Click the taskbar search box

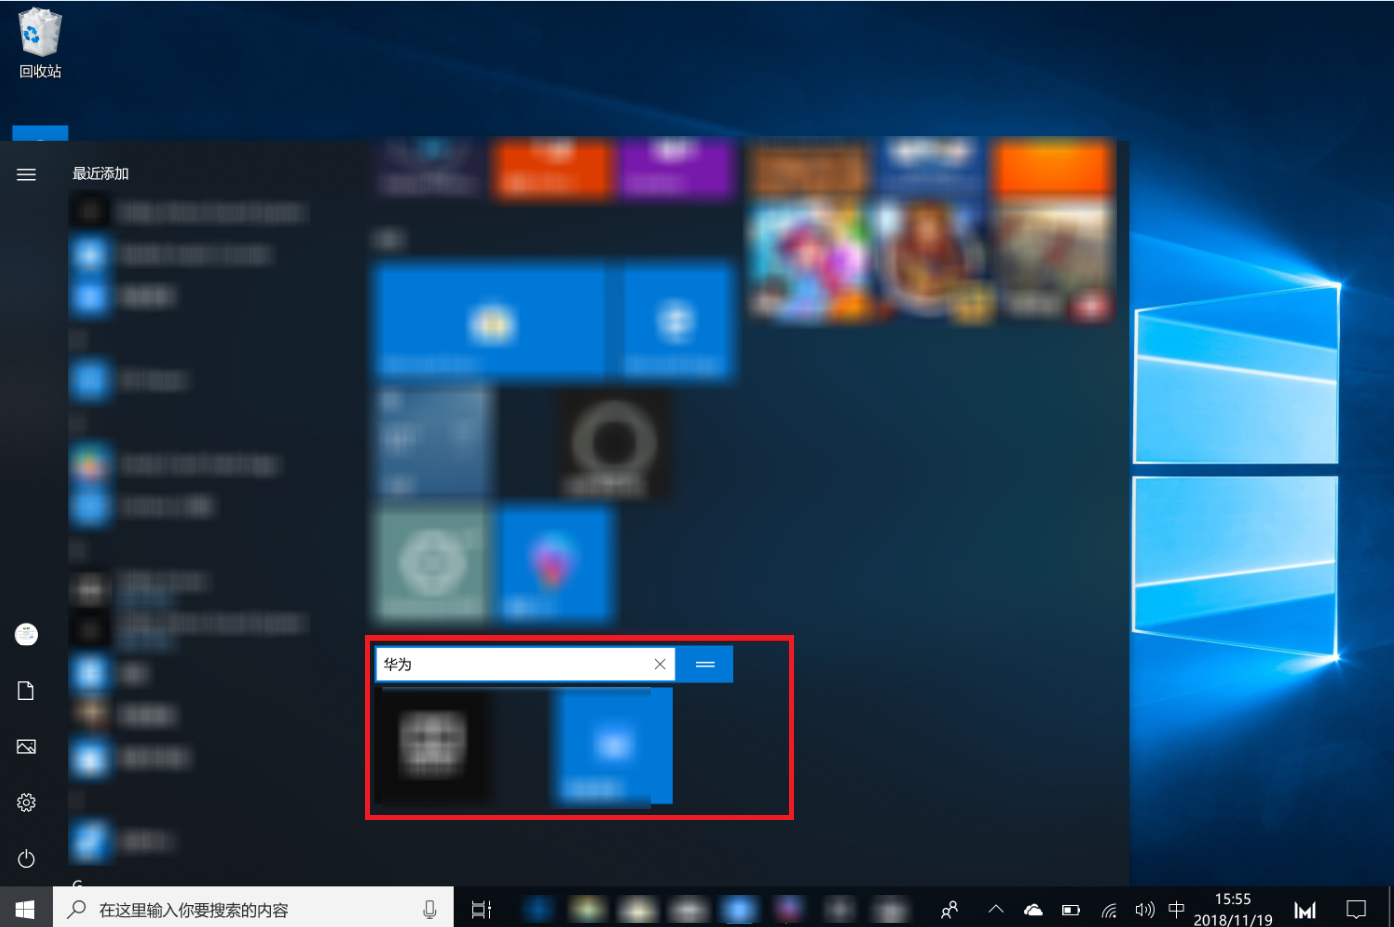(240, 909)
